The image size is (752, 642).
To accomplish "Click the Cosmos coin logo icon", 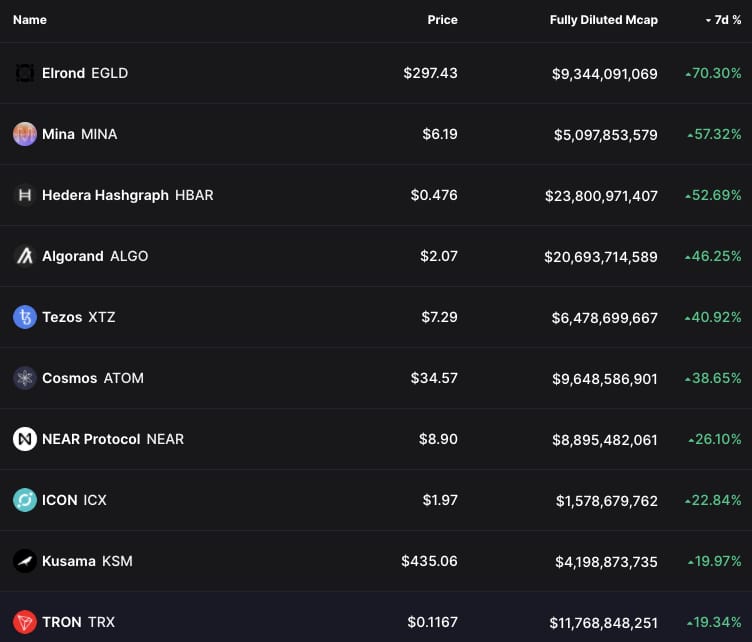I will pyautogui.click(x=25, y=378).
